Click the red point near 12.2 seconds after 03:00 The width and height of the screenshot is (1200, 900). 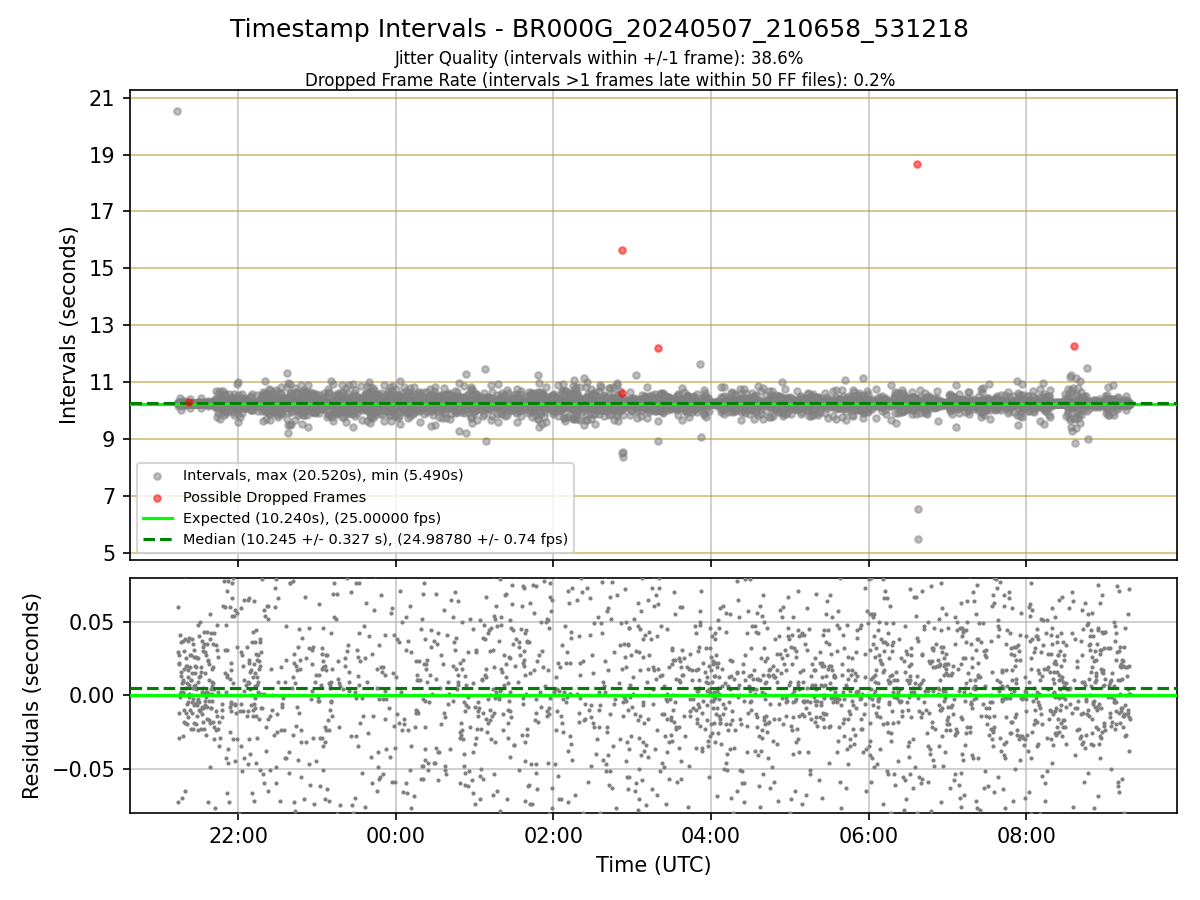(x=658, y=348)
